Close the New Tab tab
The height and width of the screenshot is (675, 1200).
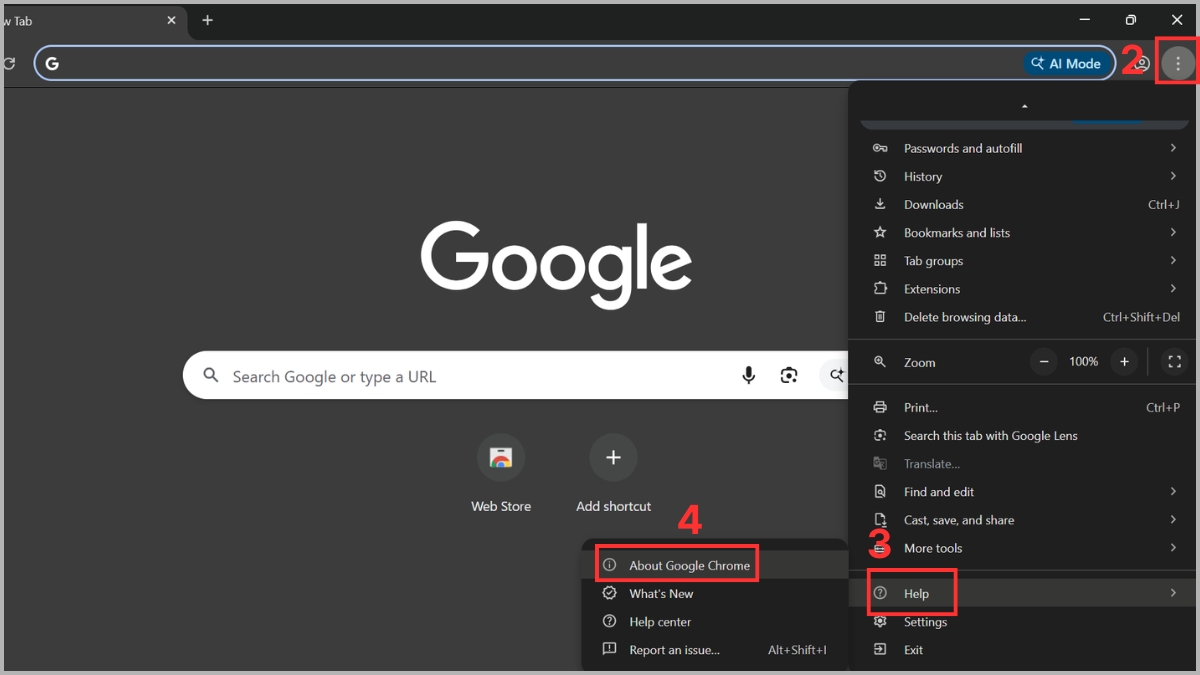[x=171, y=20]
